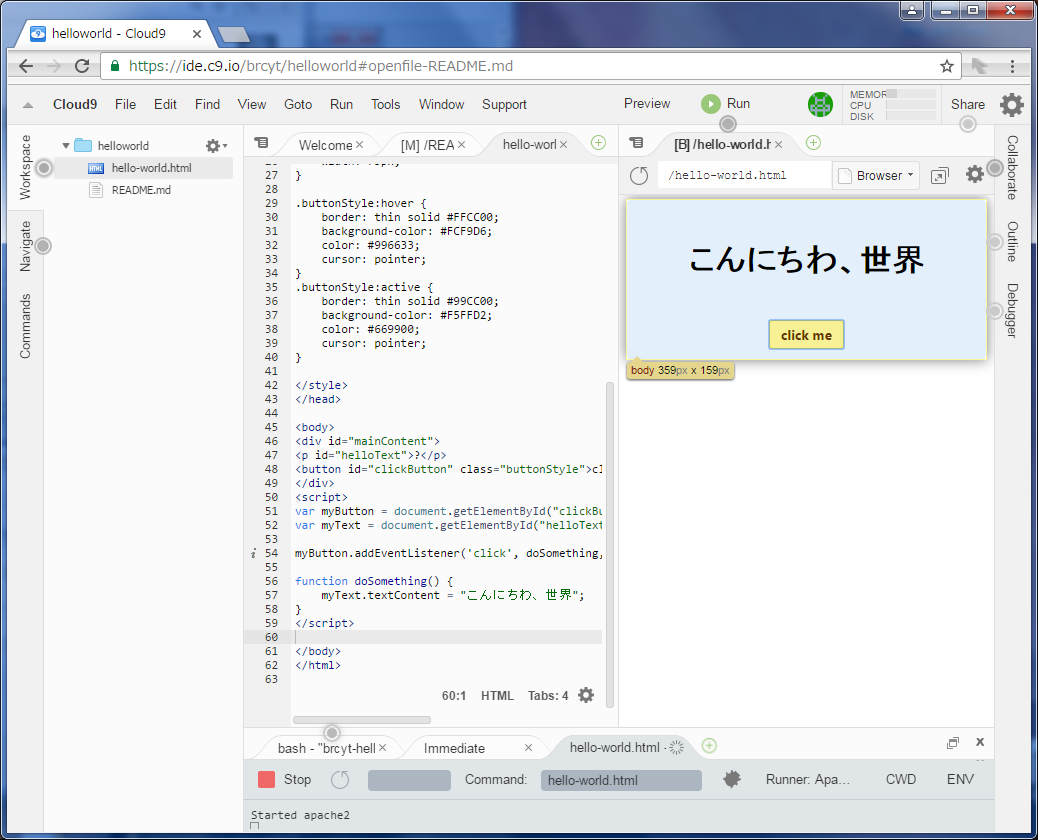Screen dimensions: 1038x840
Task: Open the Runner: Apache selector
Action: coord(808,779)
